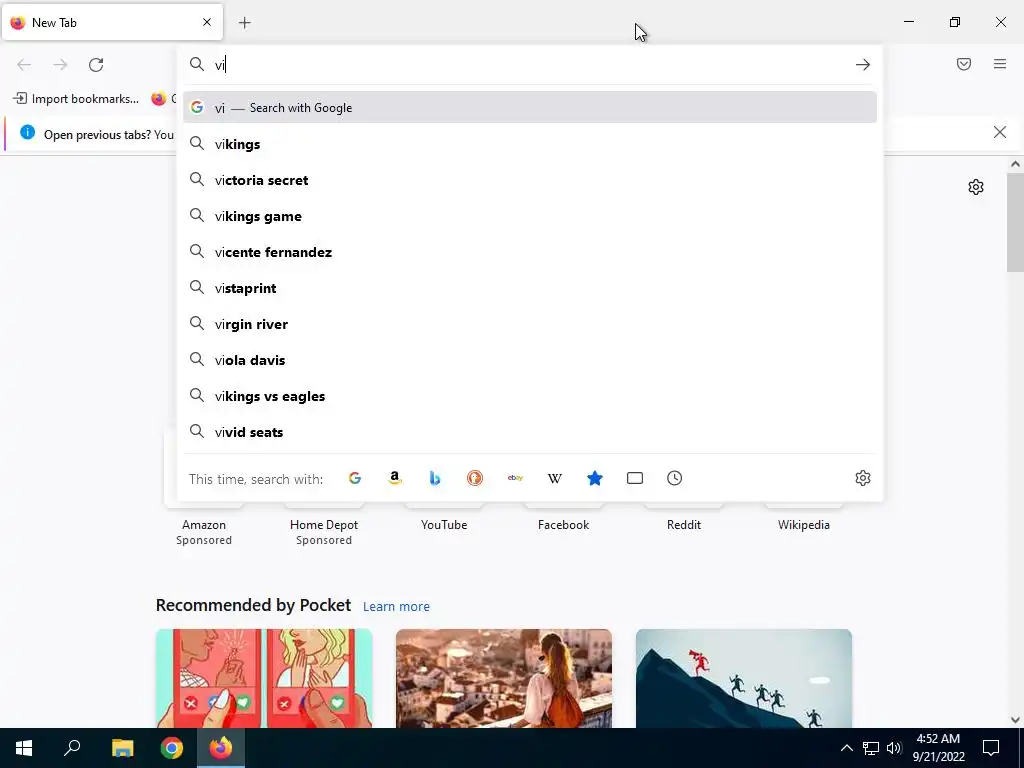Pick the 'vikings vs eagles' suggestion
Screen dimensions: 1024x768
click(530, 396)
